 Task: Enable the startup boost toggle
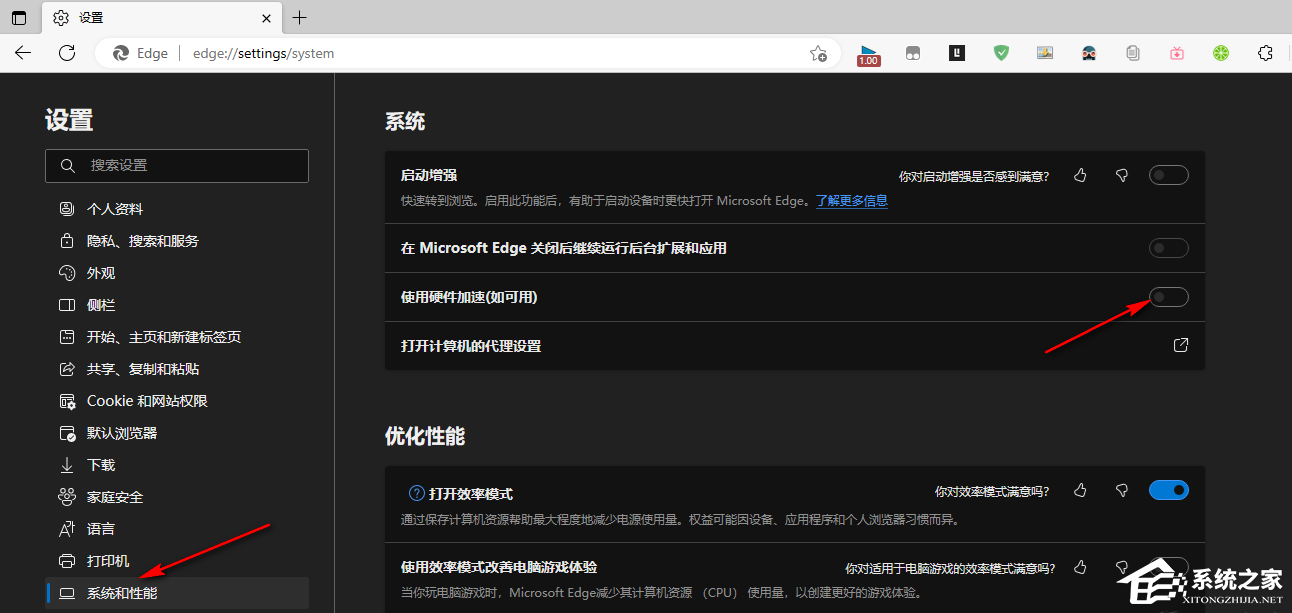(x=1168, y=176)
